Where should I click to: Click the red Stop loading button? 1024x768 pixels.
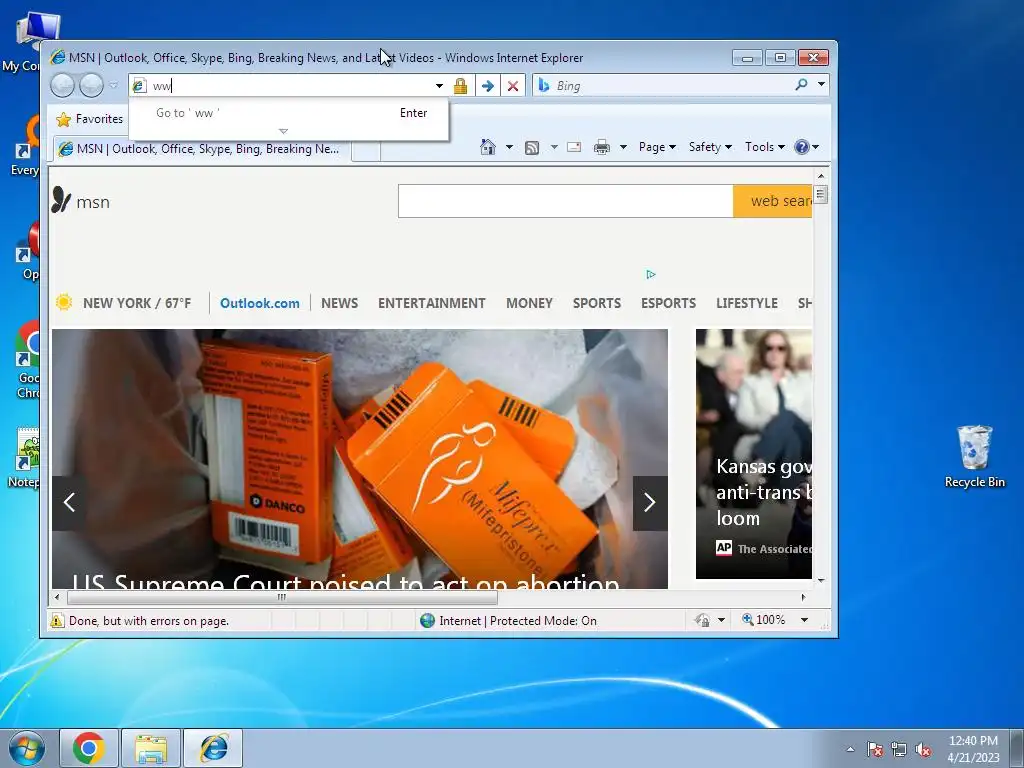pos(513,86)
